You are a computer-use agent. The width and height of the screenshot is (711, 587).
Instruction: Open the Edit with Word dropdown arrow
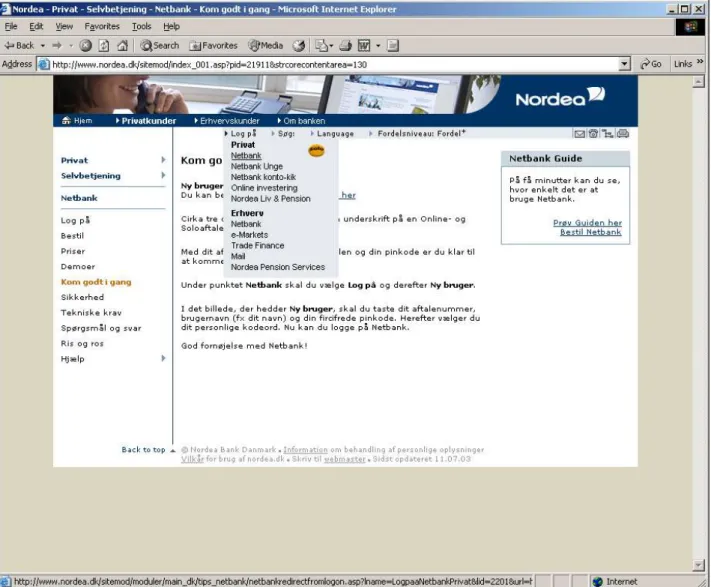378,45
